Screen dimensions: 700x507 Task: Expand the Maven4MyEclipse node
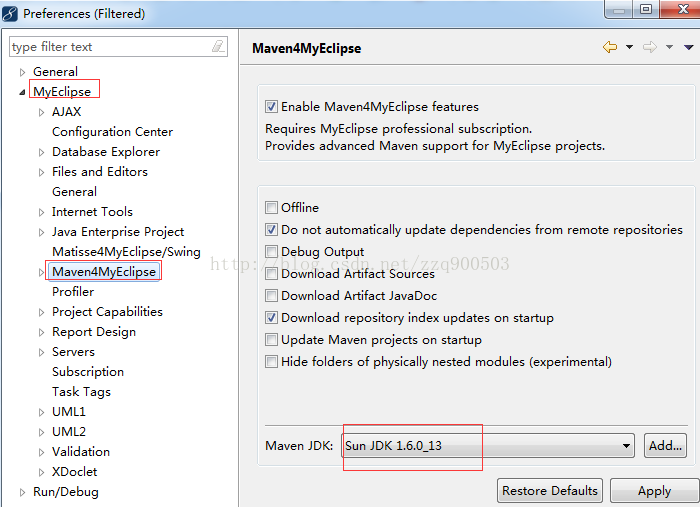(x=42, y=272)
